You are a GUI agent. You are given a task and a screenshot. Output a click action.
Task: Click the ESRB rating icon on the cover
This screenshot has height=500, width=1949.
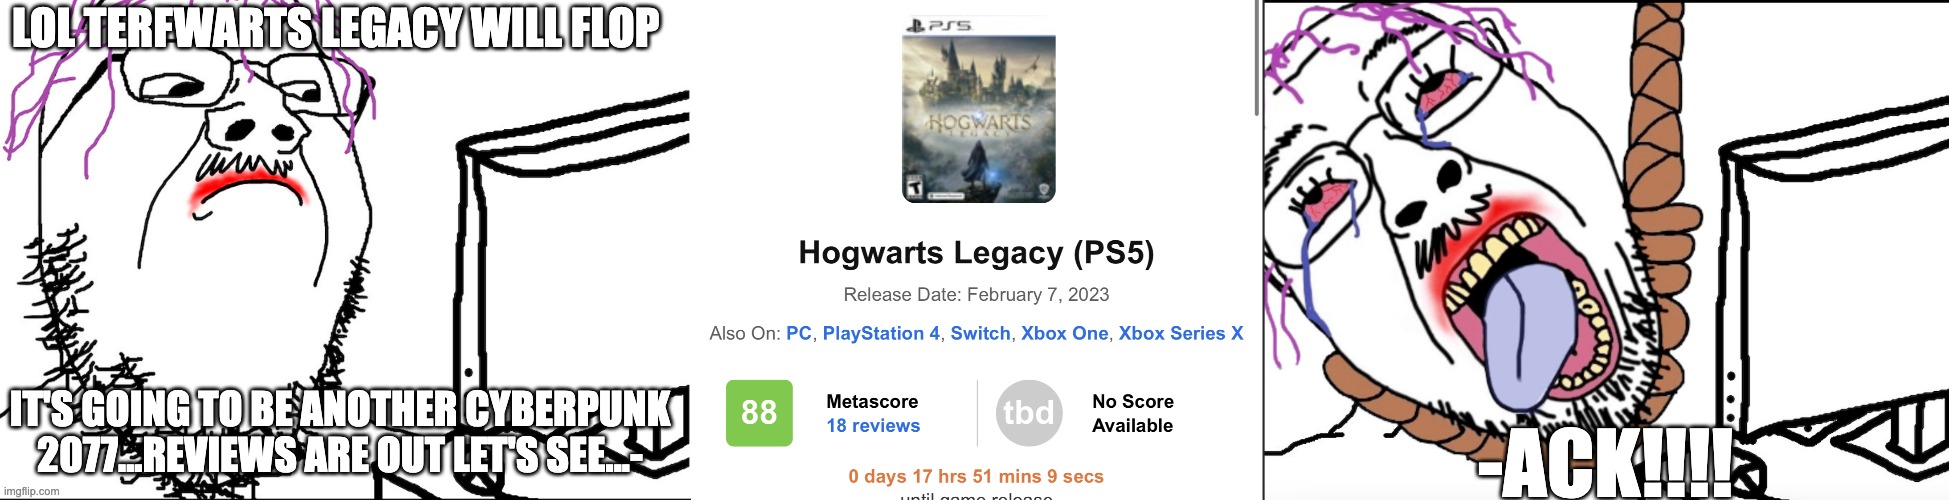coord(912,186)
